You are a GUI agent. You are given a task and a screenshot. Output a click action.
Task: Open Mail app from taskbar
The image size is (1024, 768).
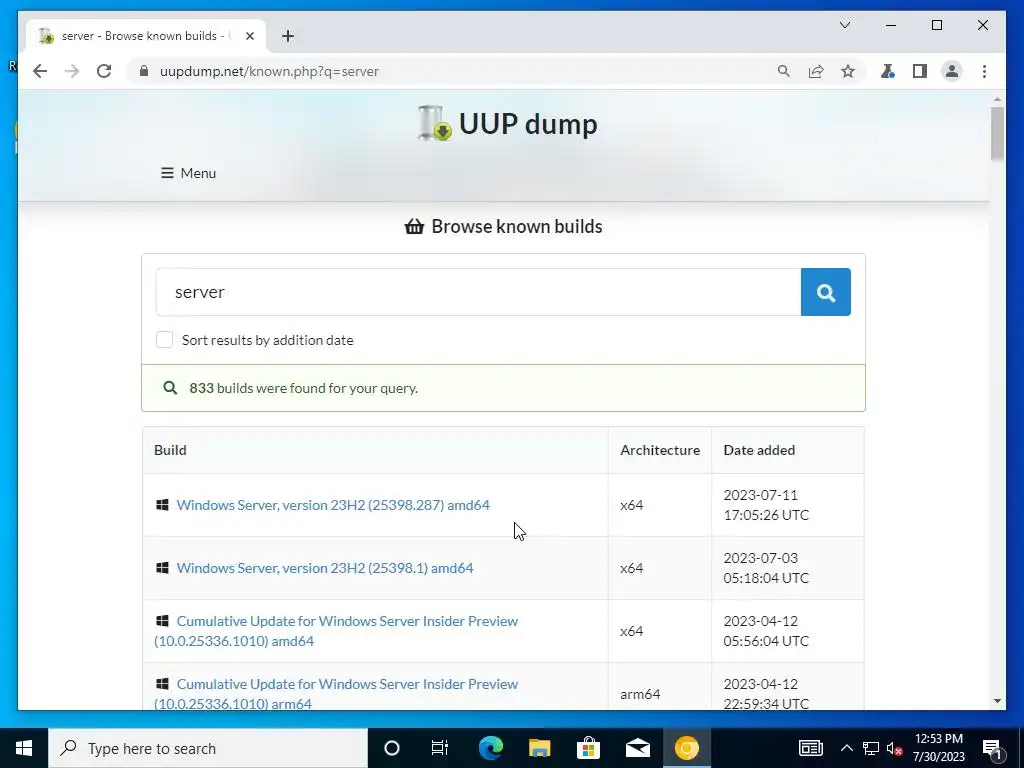click(637, 748)
